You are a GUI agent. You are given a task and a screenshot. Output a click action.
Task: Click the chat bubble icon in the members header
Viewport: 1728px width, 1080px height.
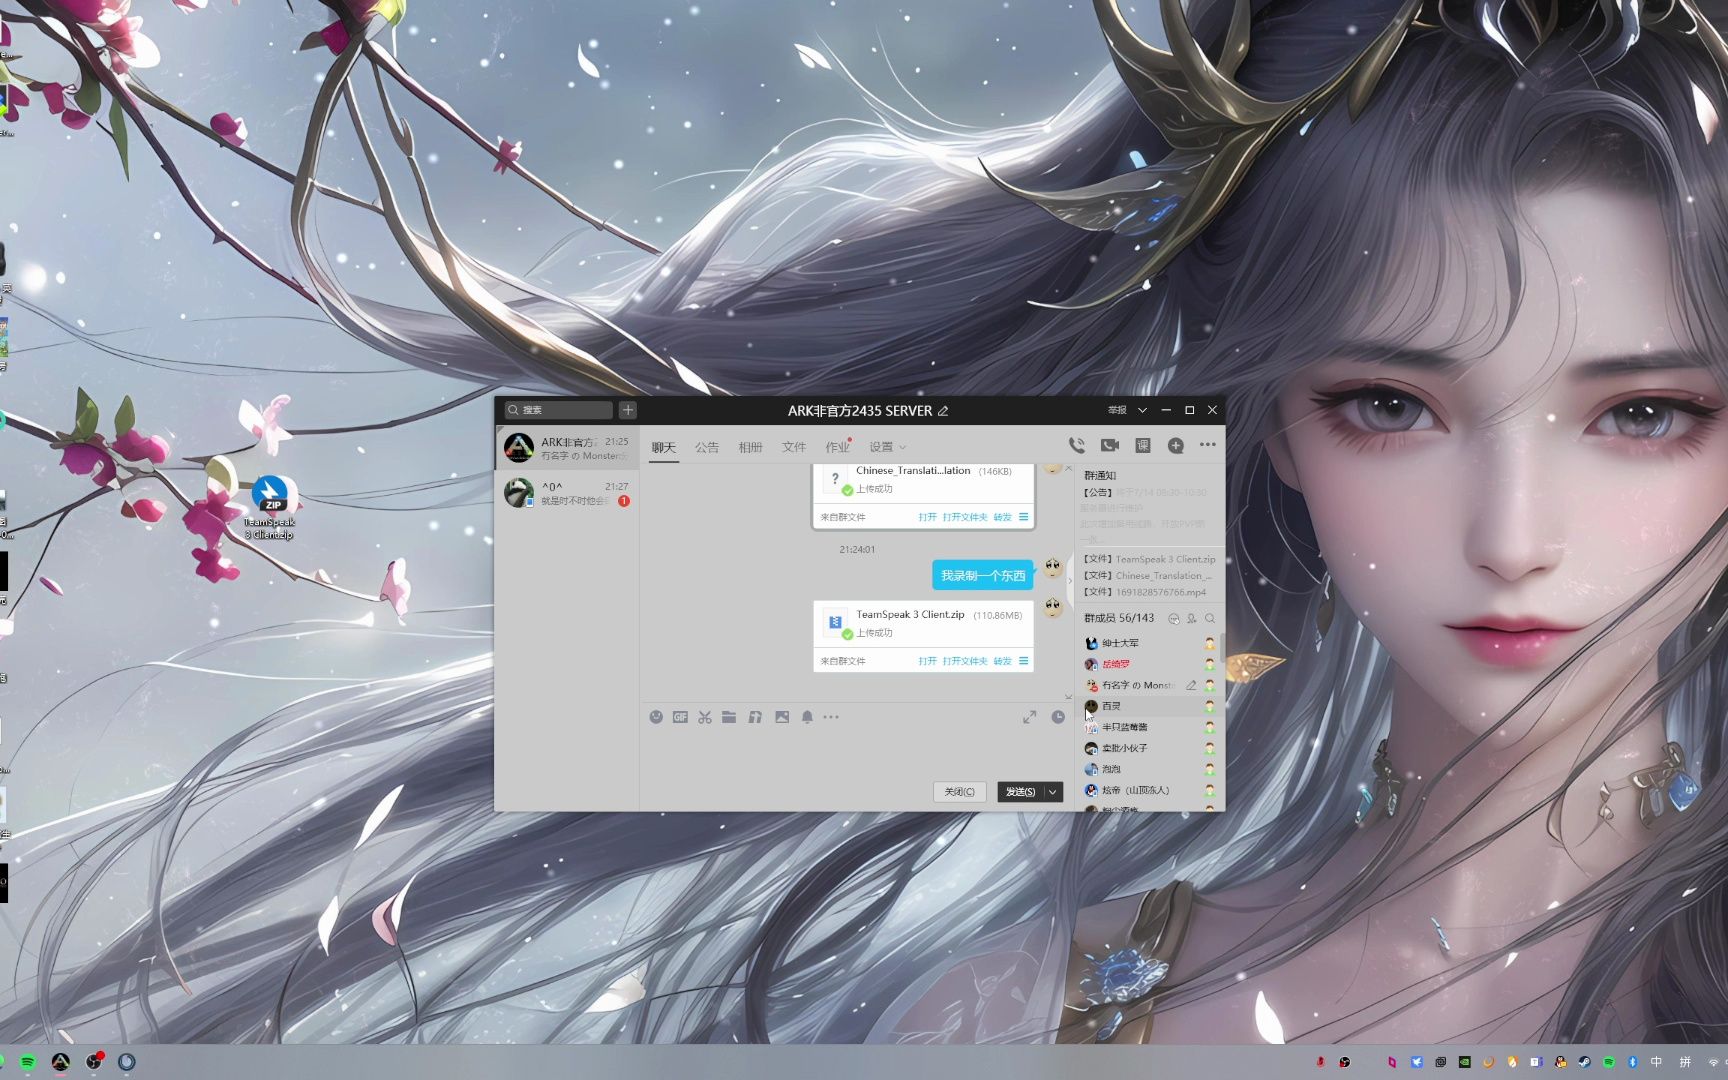click(1174, 618)
